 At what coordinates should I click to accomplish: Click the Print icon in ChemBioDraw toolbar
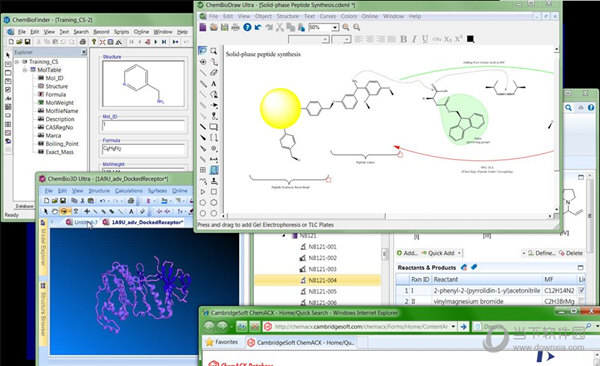(x=235, y=27)
